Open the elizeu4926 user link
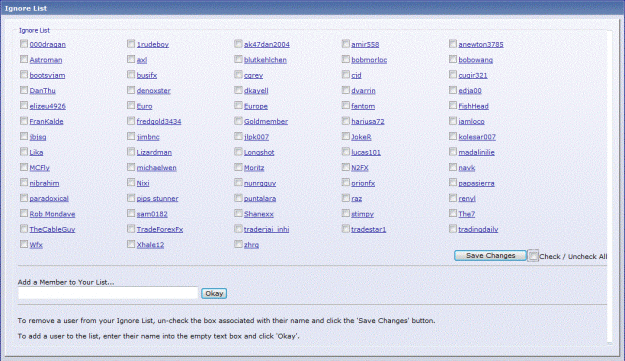Image resolution: width=625 pixels, height=361 pixels. coord(47,106)
